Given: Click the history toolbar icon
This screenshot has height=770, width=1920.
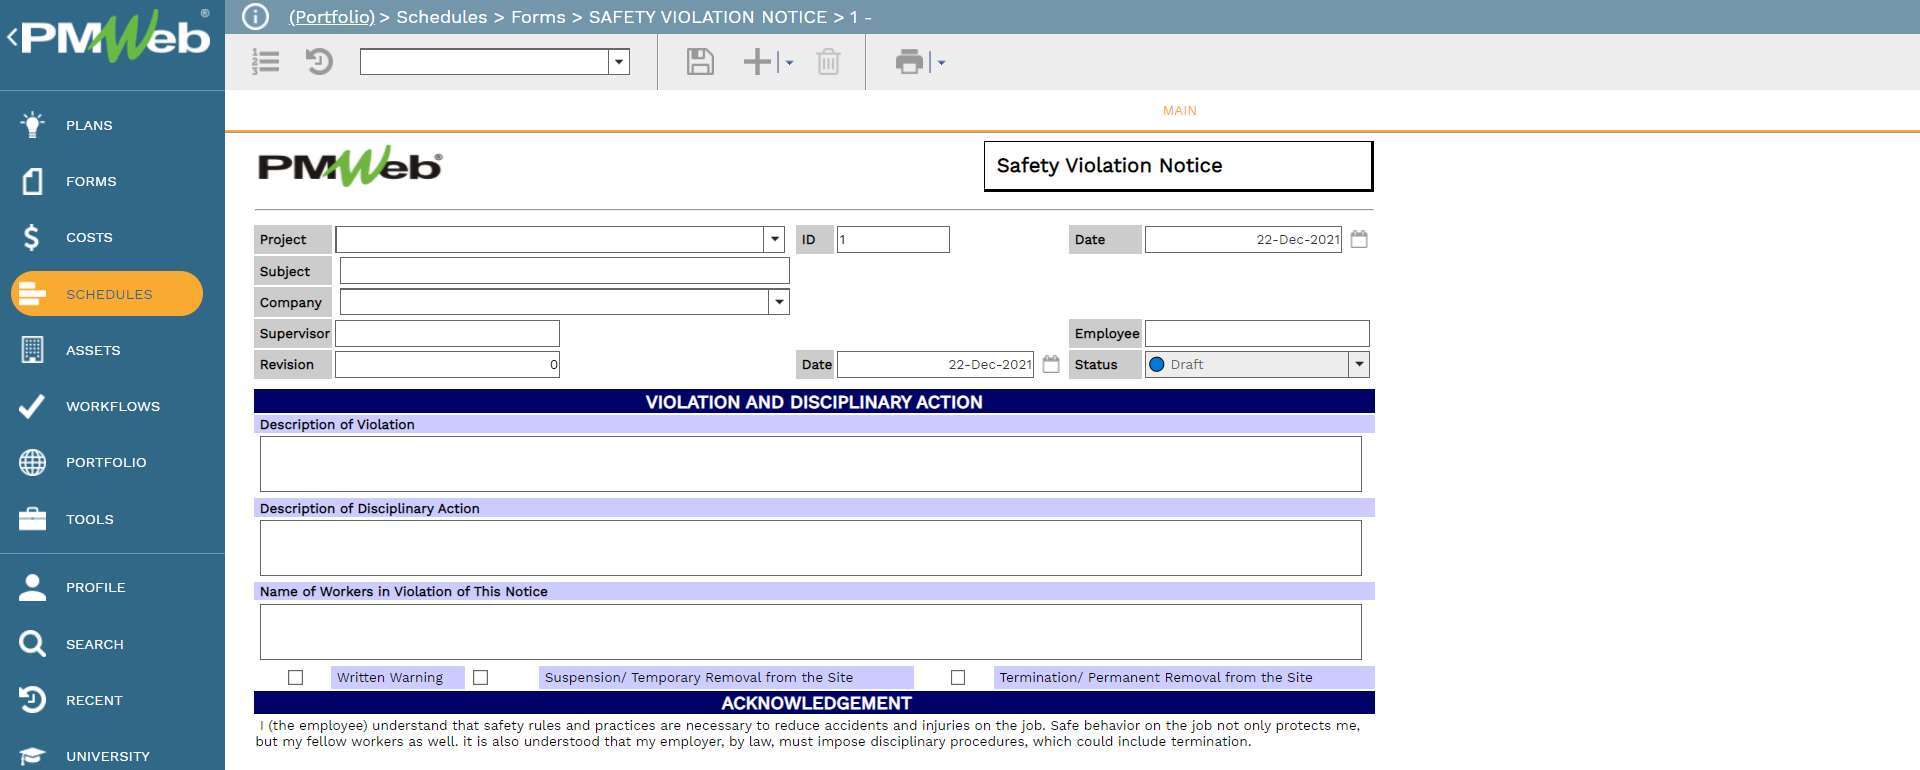Looking at the screenshot, I should coord(319,62).
